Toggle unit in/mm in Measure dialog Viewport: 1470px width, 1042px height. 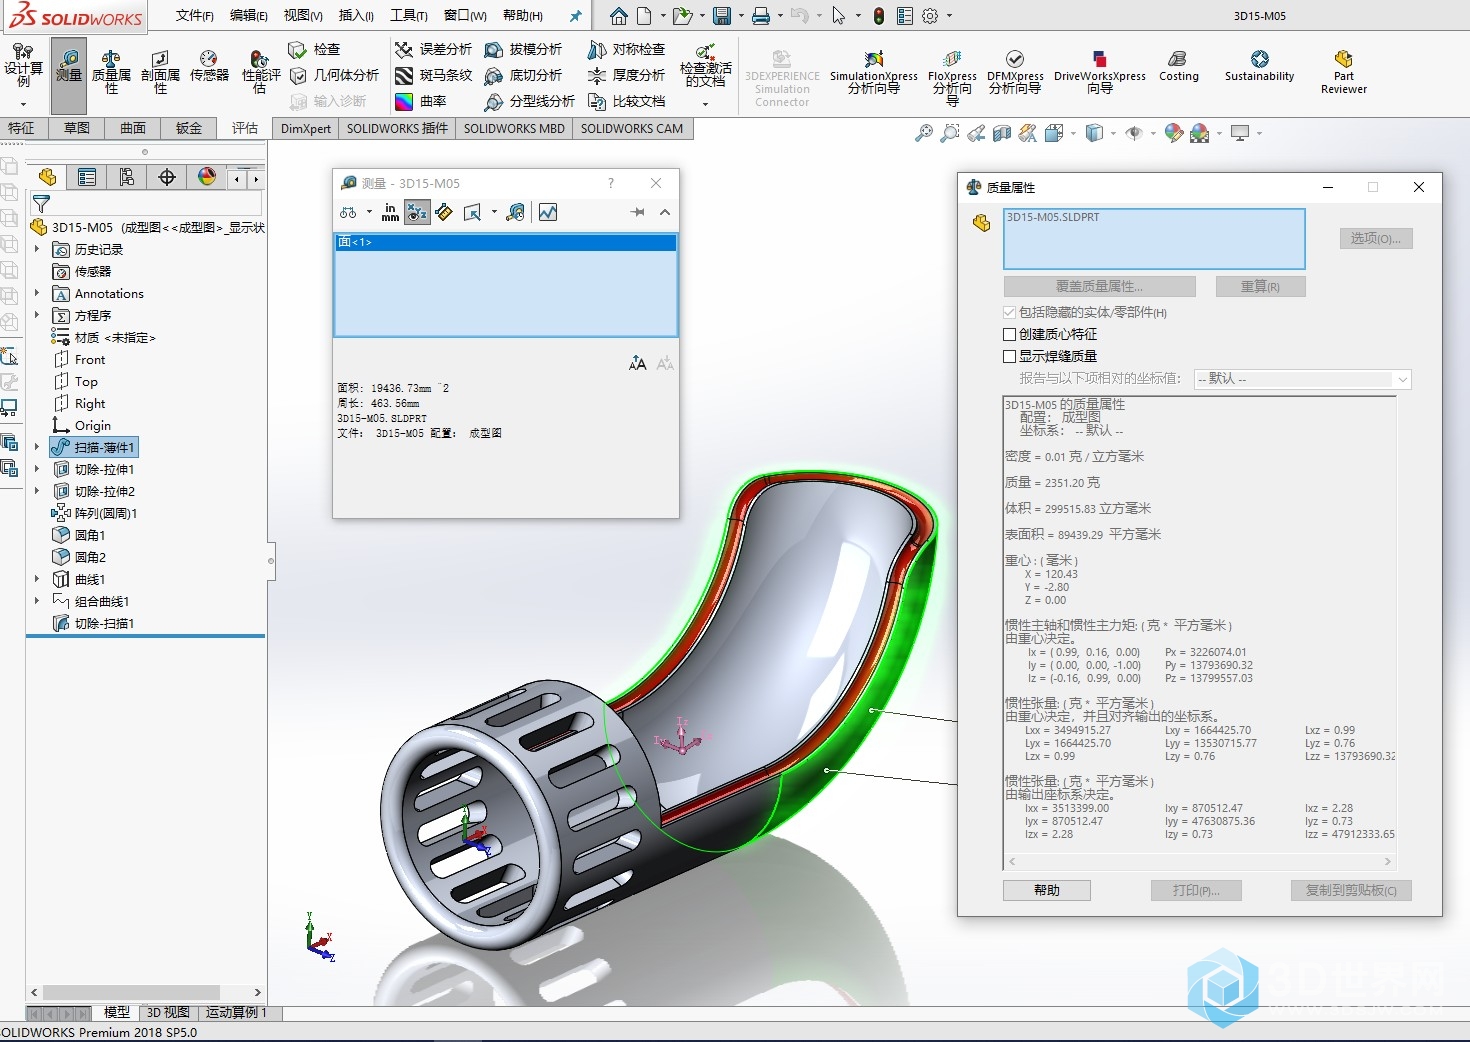(390, 212)
